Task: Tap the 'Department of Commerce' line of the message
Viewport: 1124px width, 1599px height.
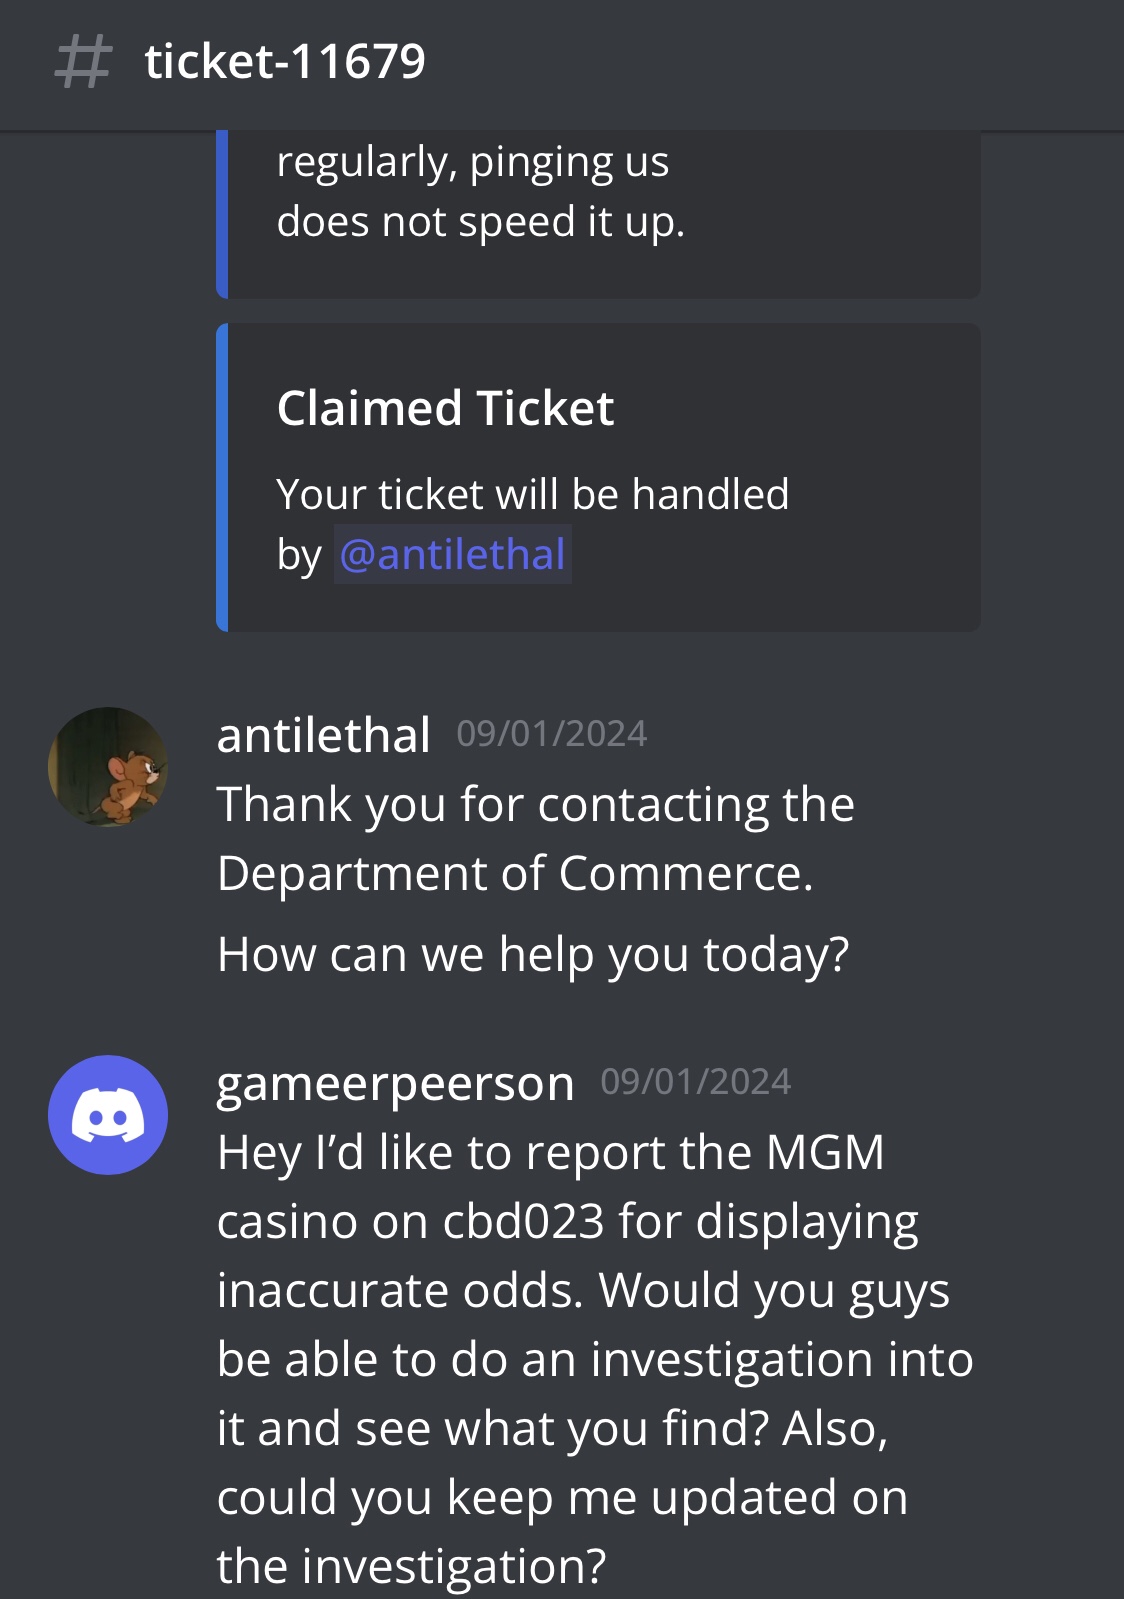Action: click(515, 873)
